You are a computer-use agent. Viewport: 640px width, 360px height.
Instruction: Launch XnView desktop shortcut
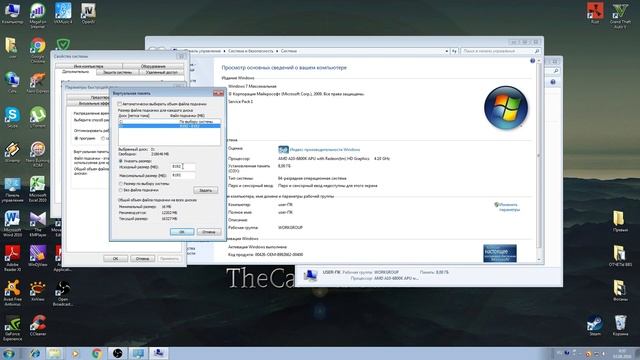(x=38, y=291)
